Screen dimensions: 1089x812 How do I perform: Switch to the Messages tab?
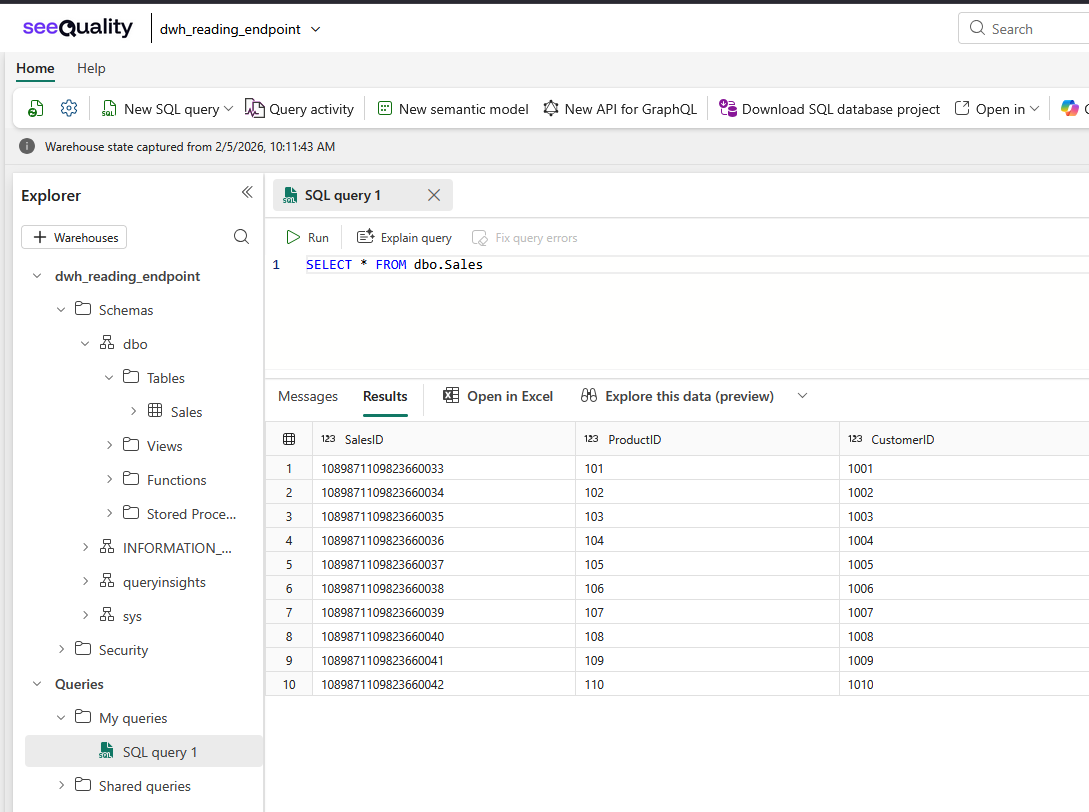[x=308, y=396]
